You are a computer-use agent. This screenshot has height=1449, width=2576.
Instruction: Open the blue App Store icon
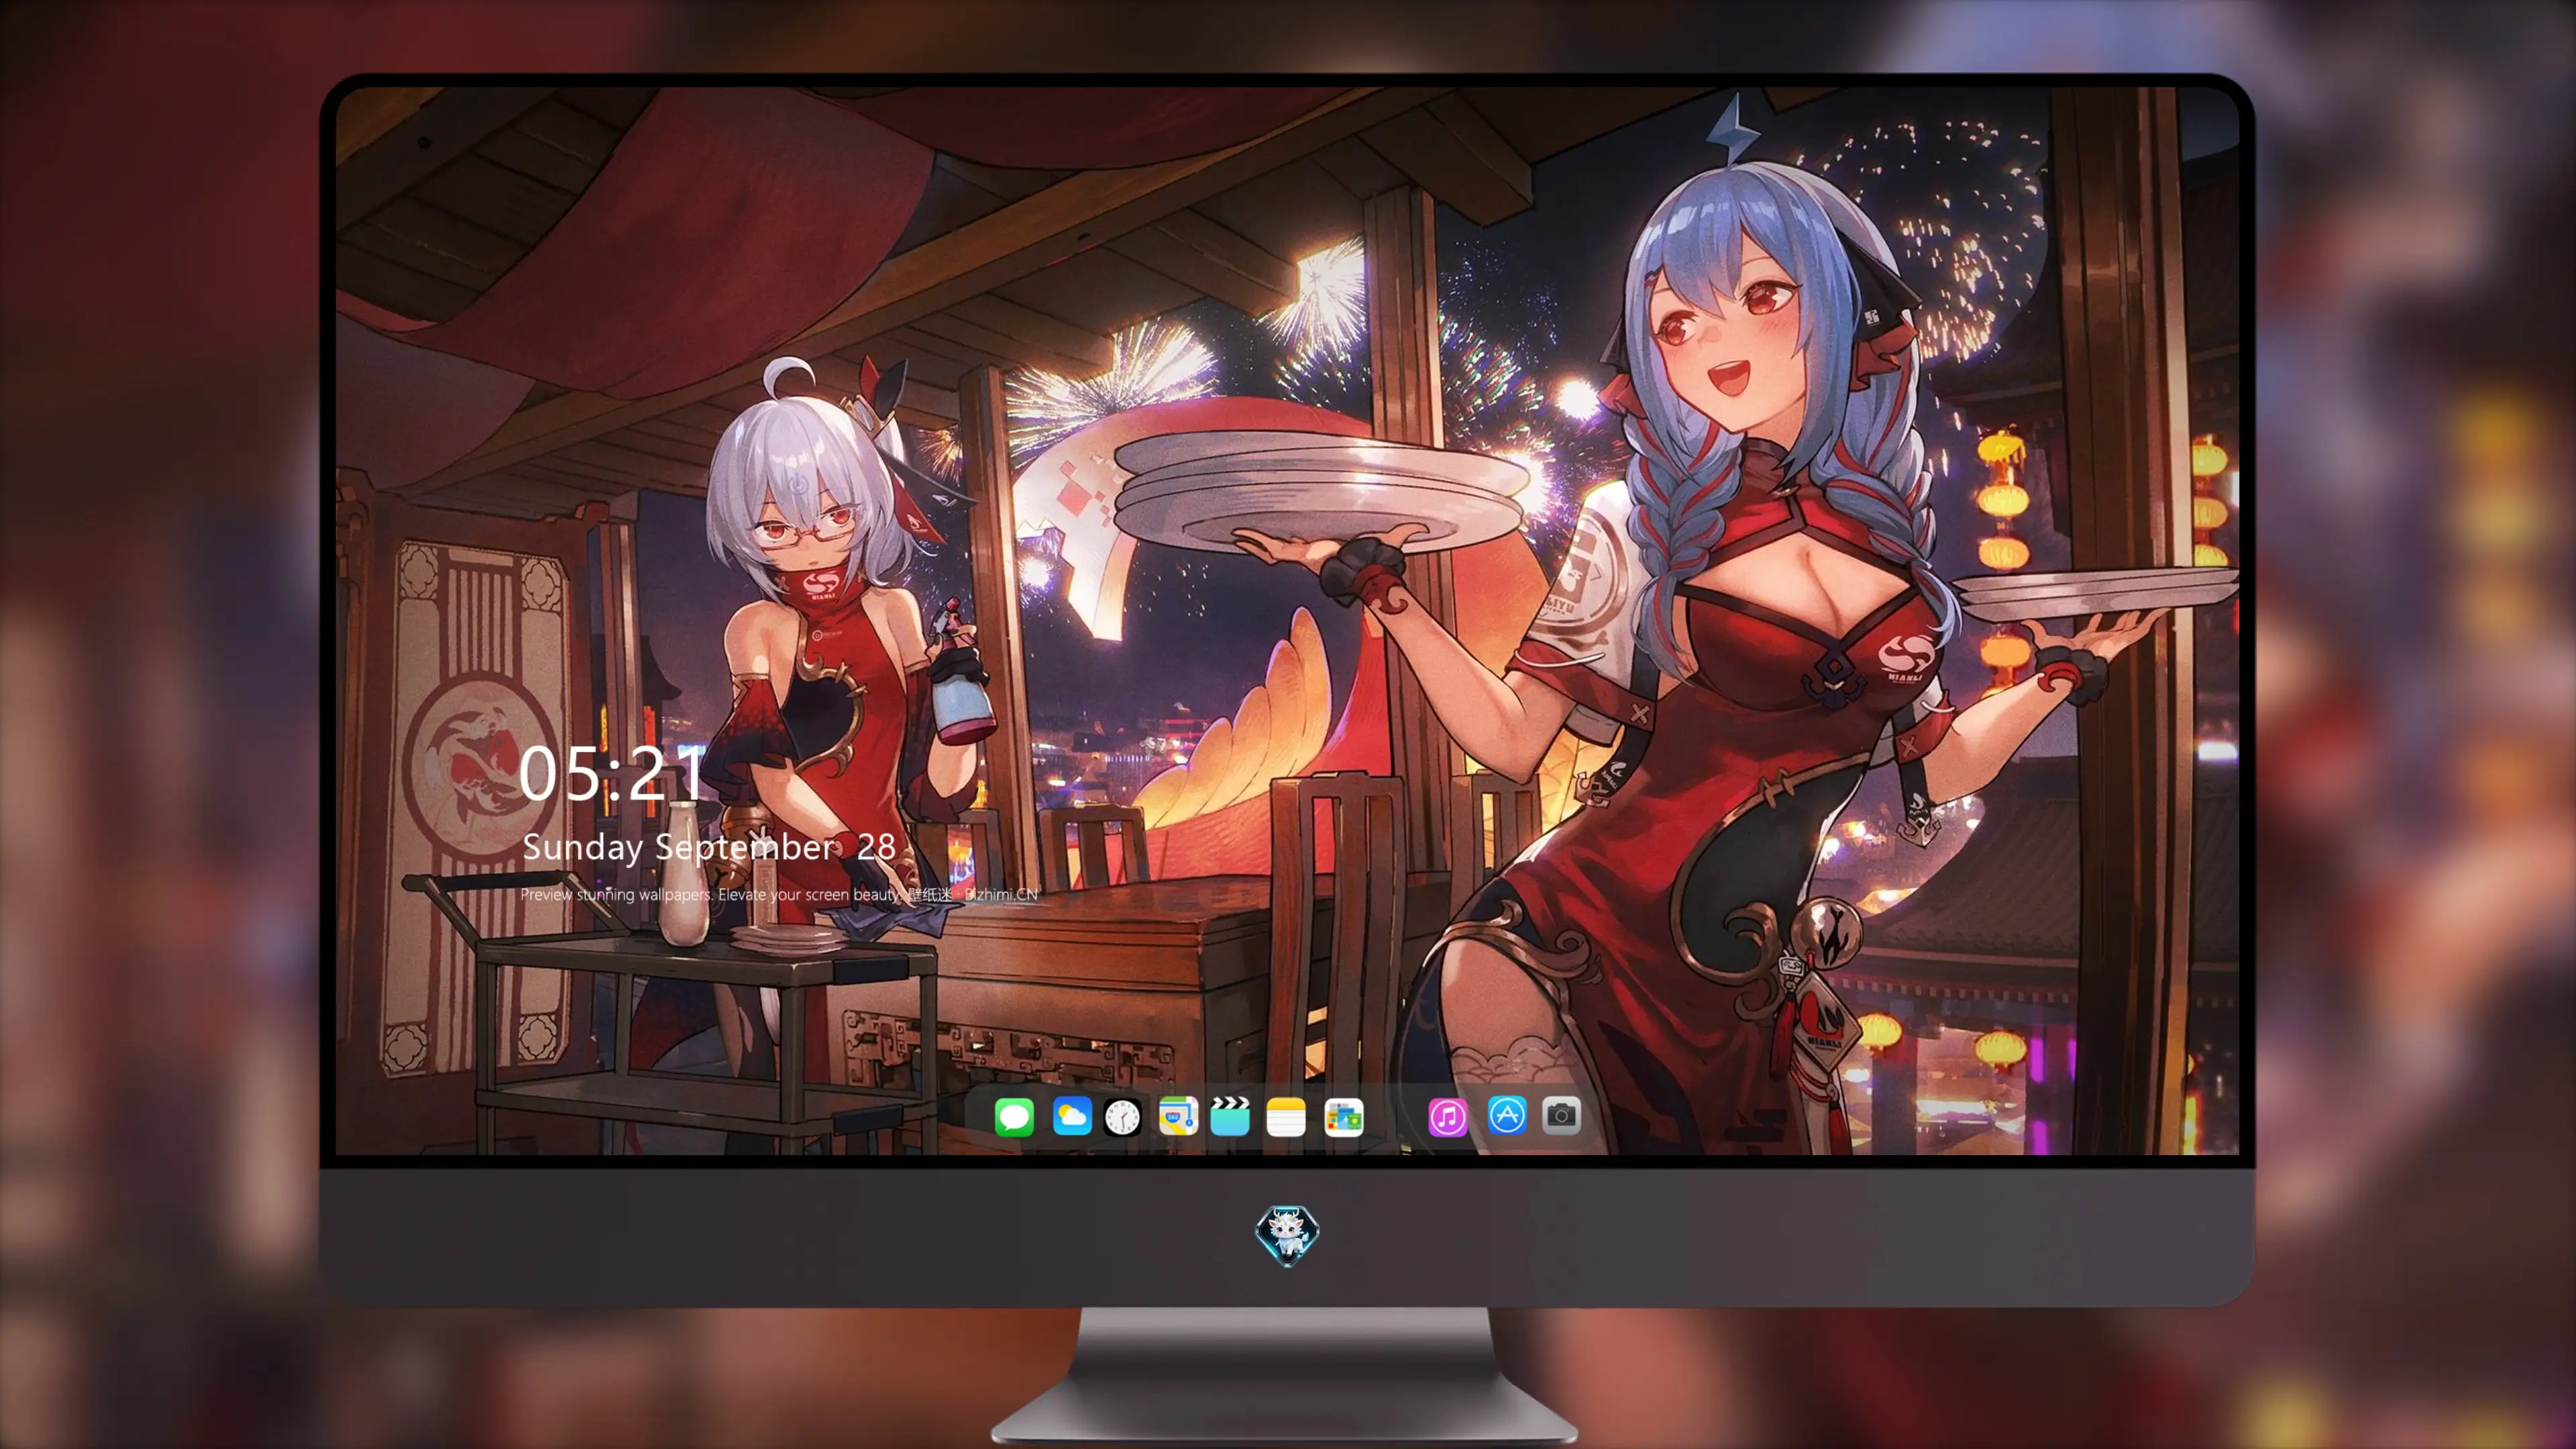[x=1507, y=1116]
